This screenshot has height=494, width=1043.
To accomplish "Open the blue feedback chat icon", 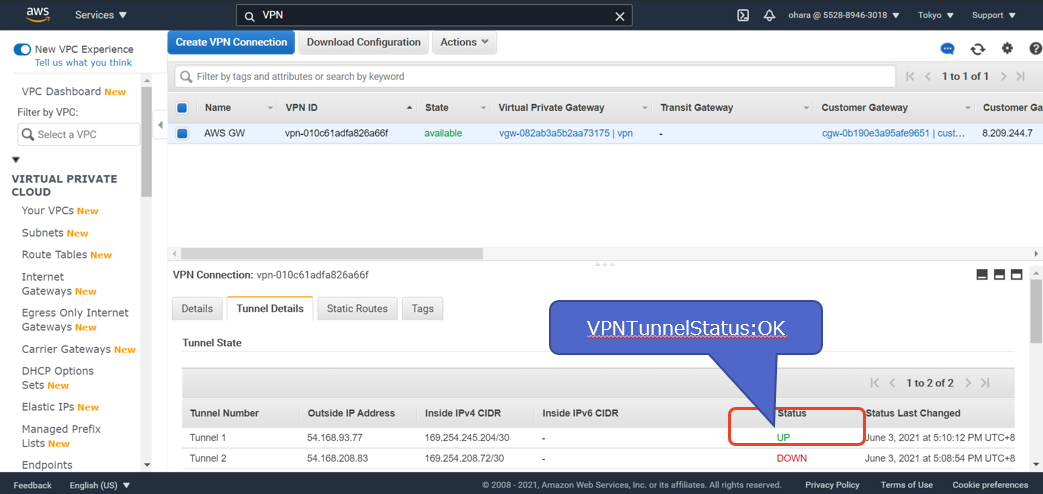I will pyautogui.click(x=947, y=49).
